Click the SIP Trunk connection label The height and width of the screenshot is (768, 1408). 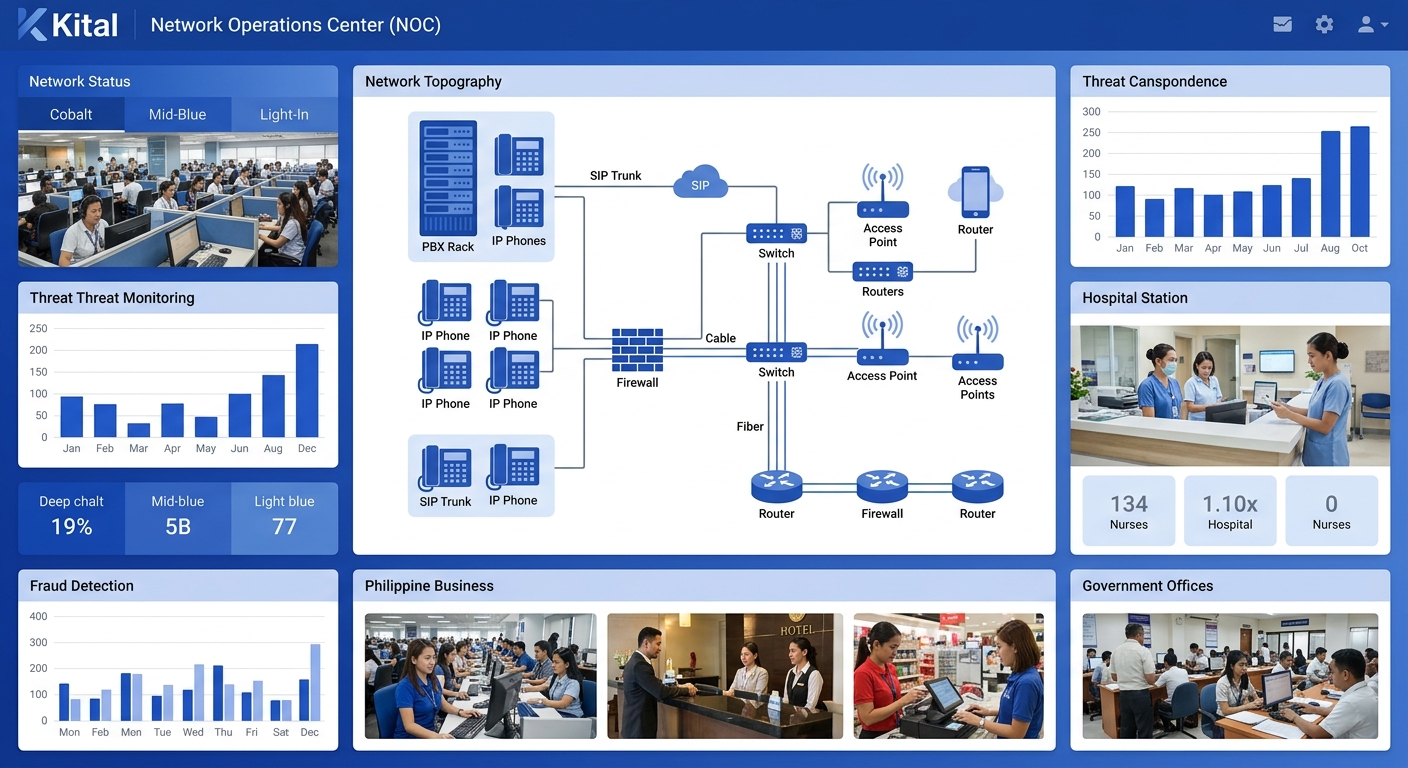[x=616, y=175]
